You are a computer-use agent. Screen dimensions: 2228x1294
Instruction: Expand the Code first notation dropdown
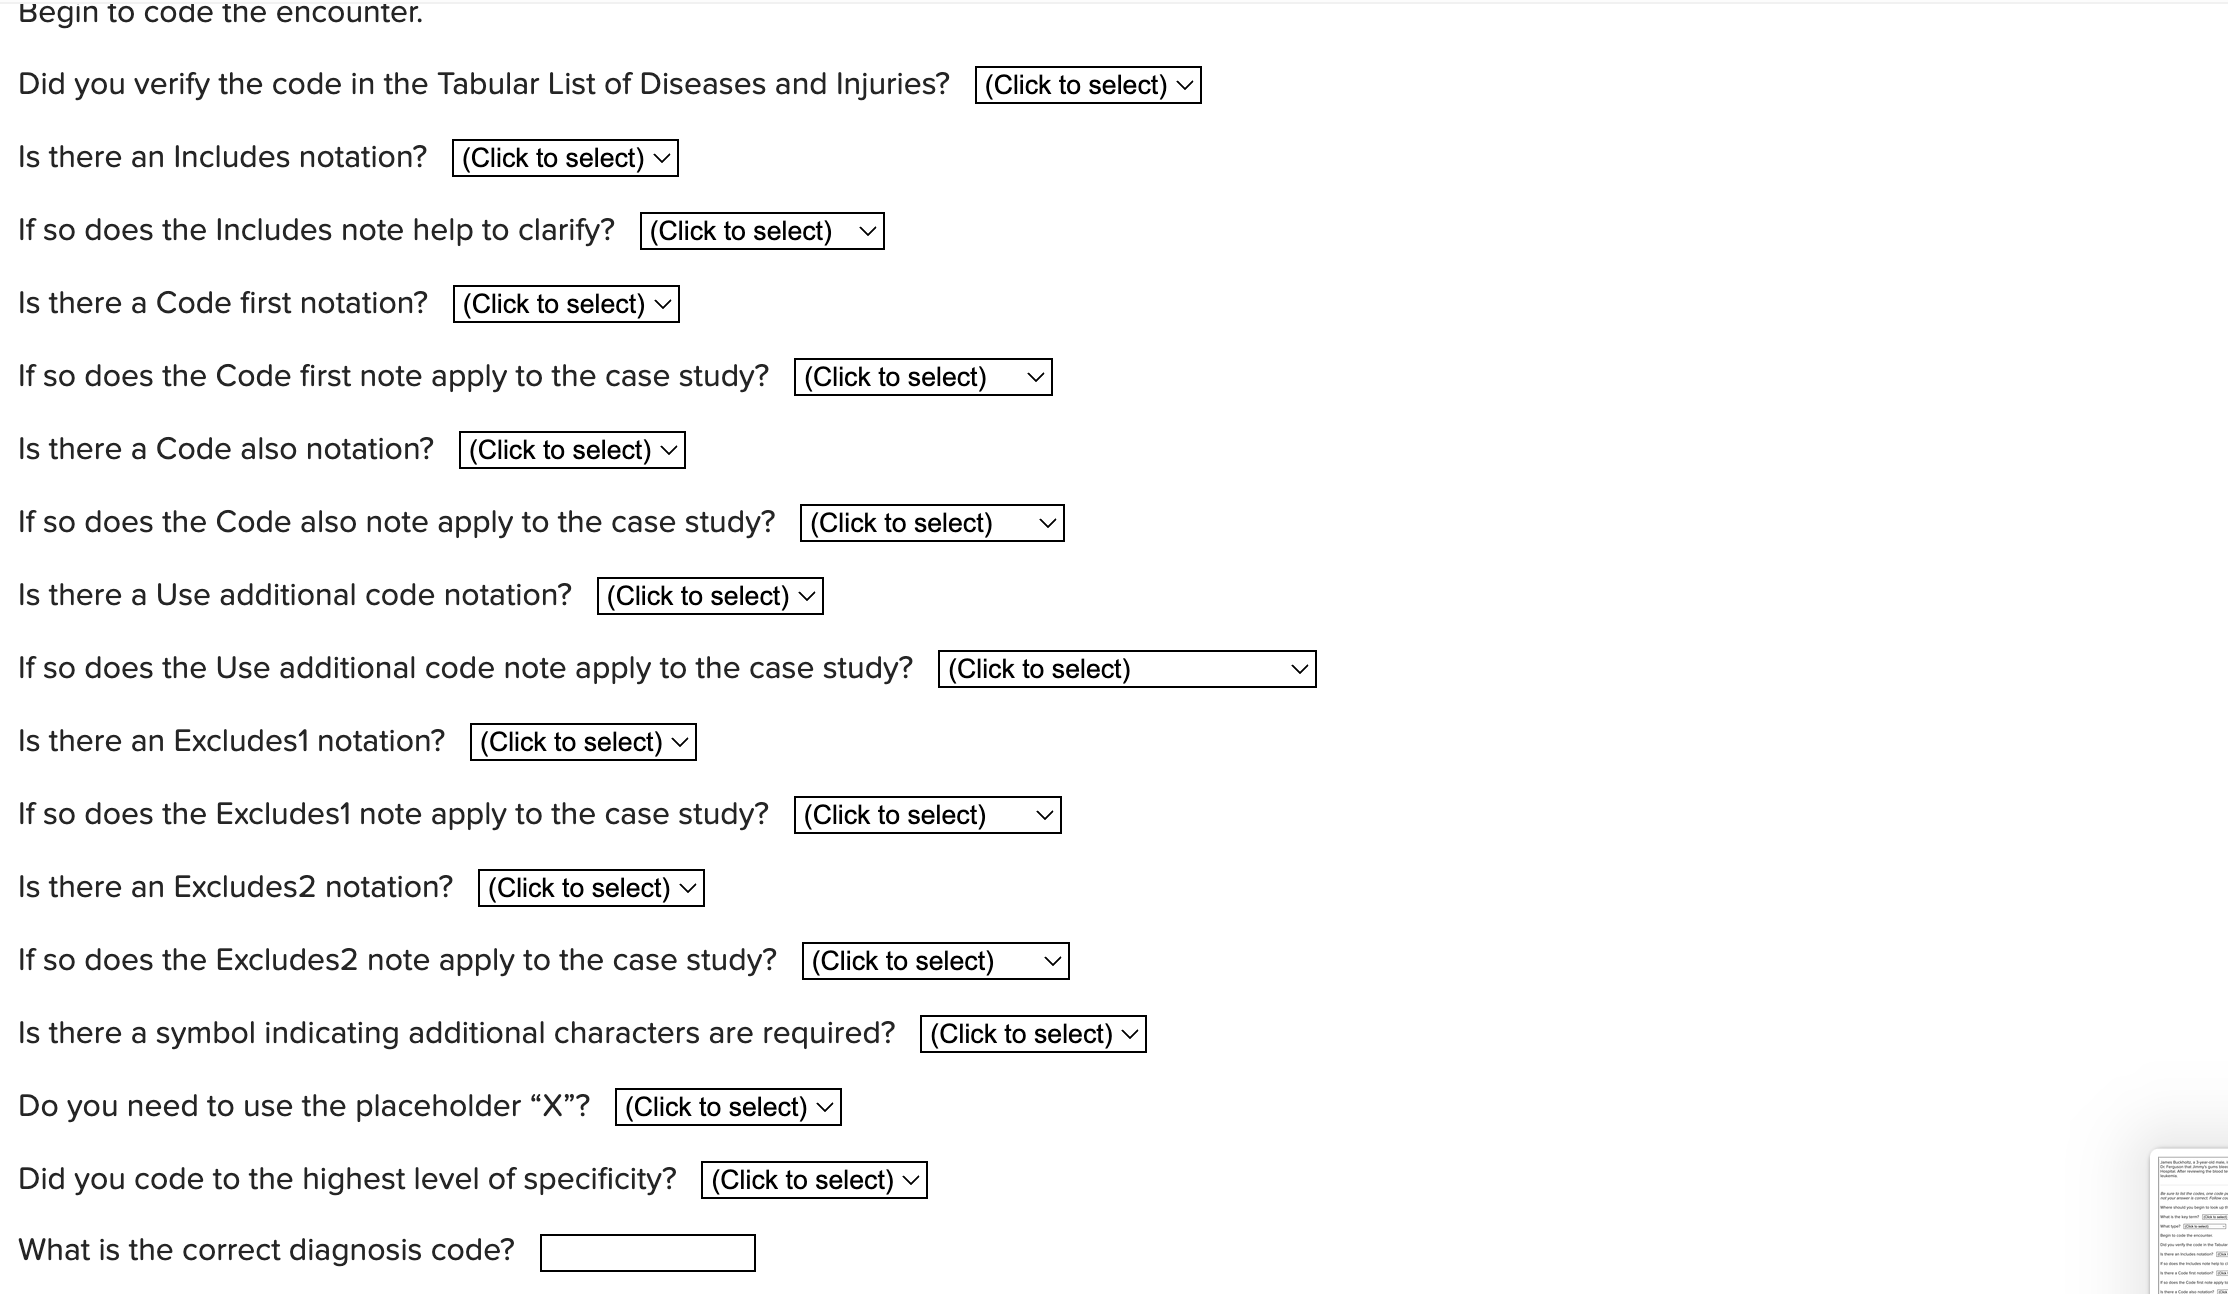pyautogui.click(x=566, y=303)
